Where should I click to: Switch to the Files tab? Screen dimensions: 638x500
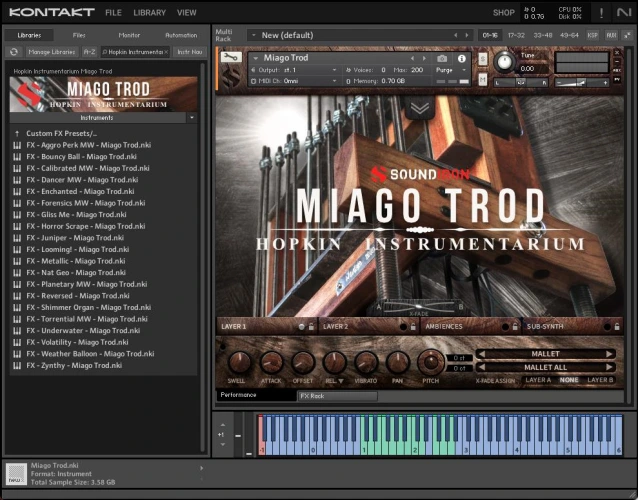tap(79, 35)
